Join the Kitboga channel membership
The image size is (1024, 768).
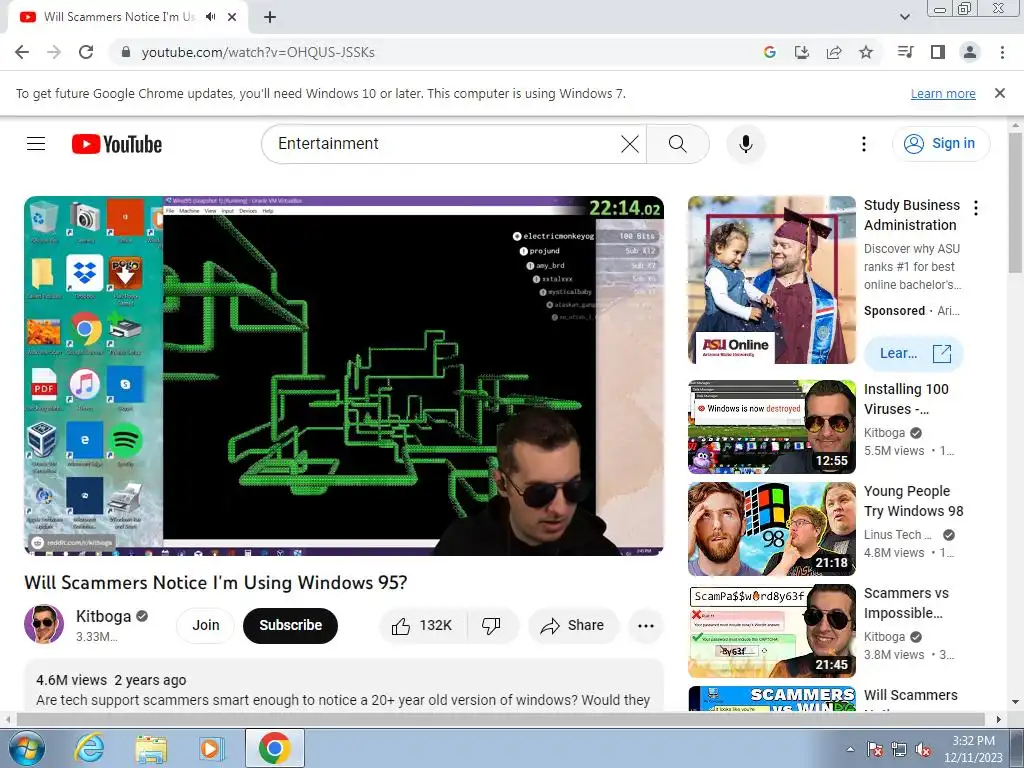(206, 625)
